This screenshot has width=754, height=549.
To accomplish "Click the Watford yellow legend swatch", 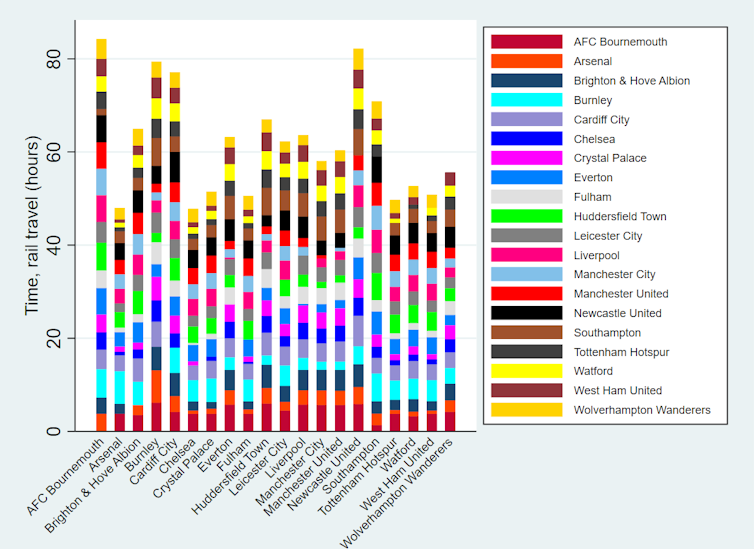I will pos(527,371).
